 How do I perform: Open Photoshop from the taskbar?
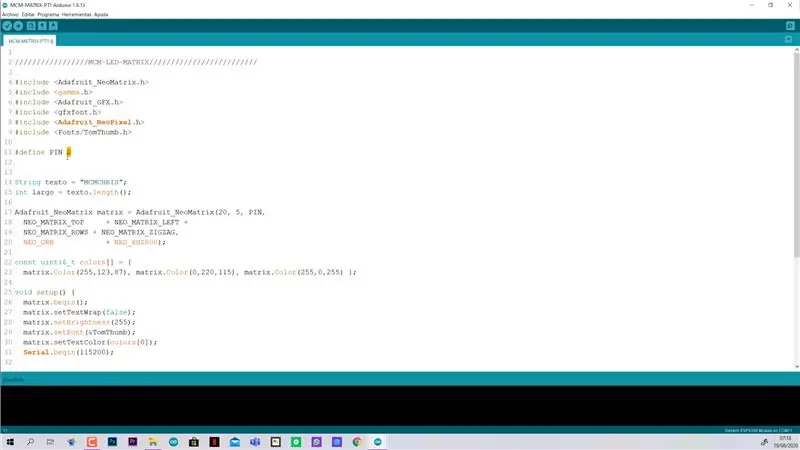pyautogui.click(x=112, y=442)
